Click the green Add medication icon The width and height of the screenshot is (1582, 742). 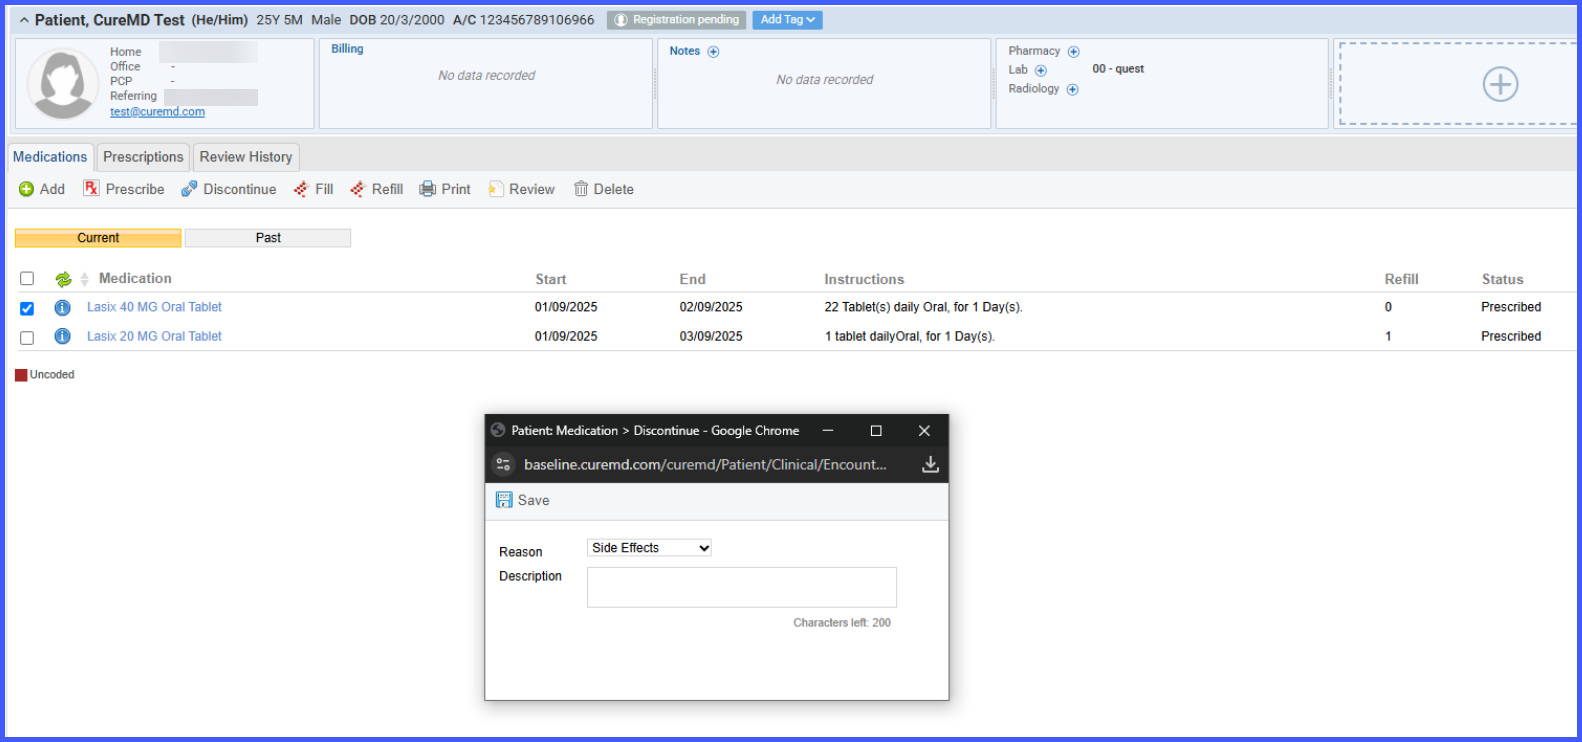coord(27,189)
